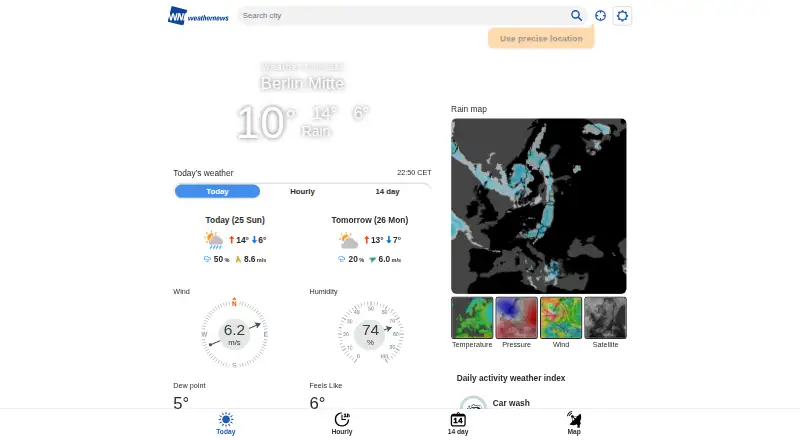Click the Berlin Mitte city heading
Screen dimensions: 800x440
click(303, 83)
